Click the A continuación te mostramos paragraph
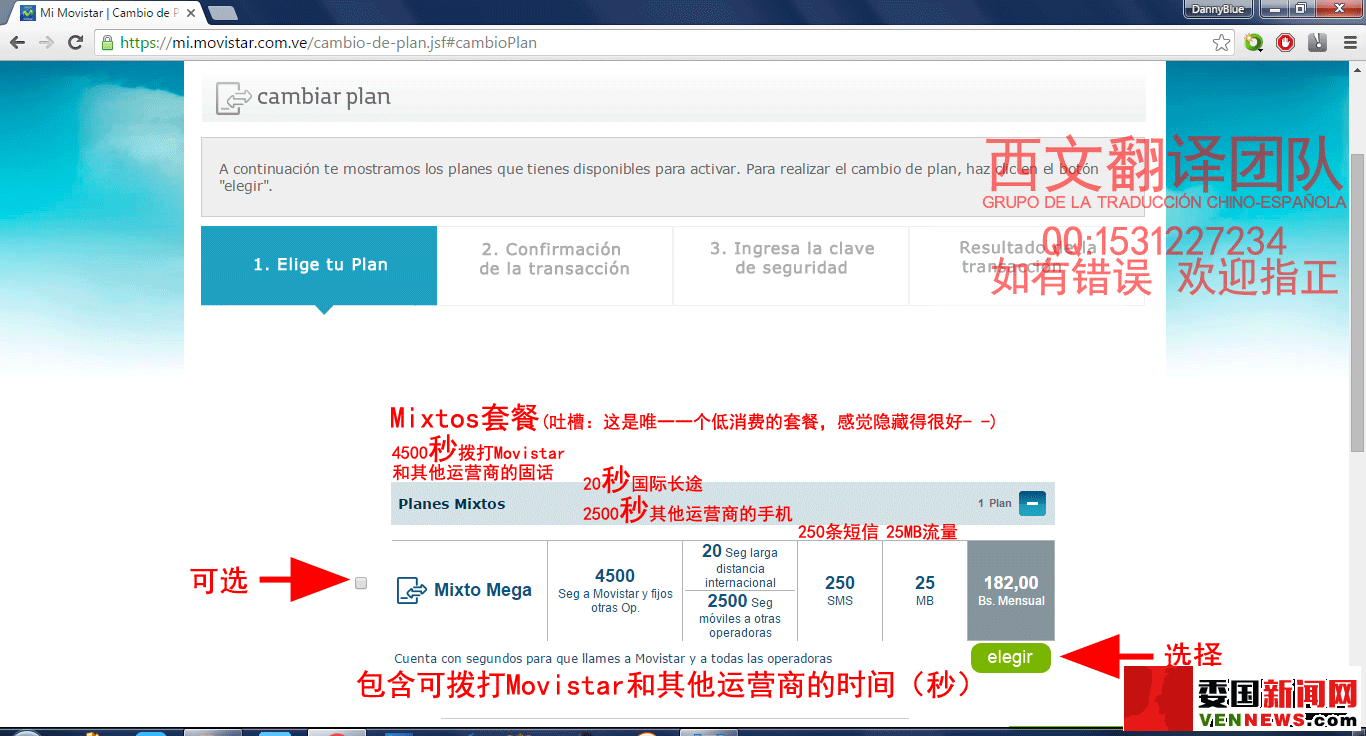The image size is (1366, 736). click(x=659, y=177)
